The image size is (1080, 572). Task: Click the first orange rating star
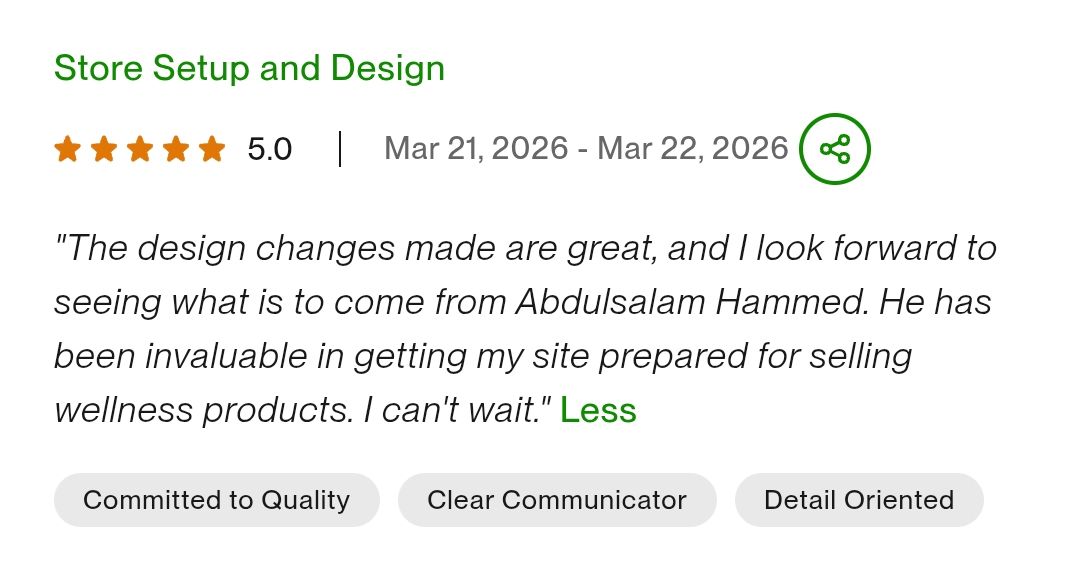click(x=68, y=149)
